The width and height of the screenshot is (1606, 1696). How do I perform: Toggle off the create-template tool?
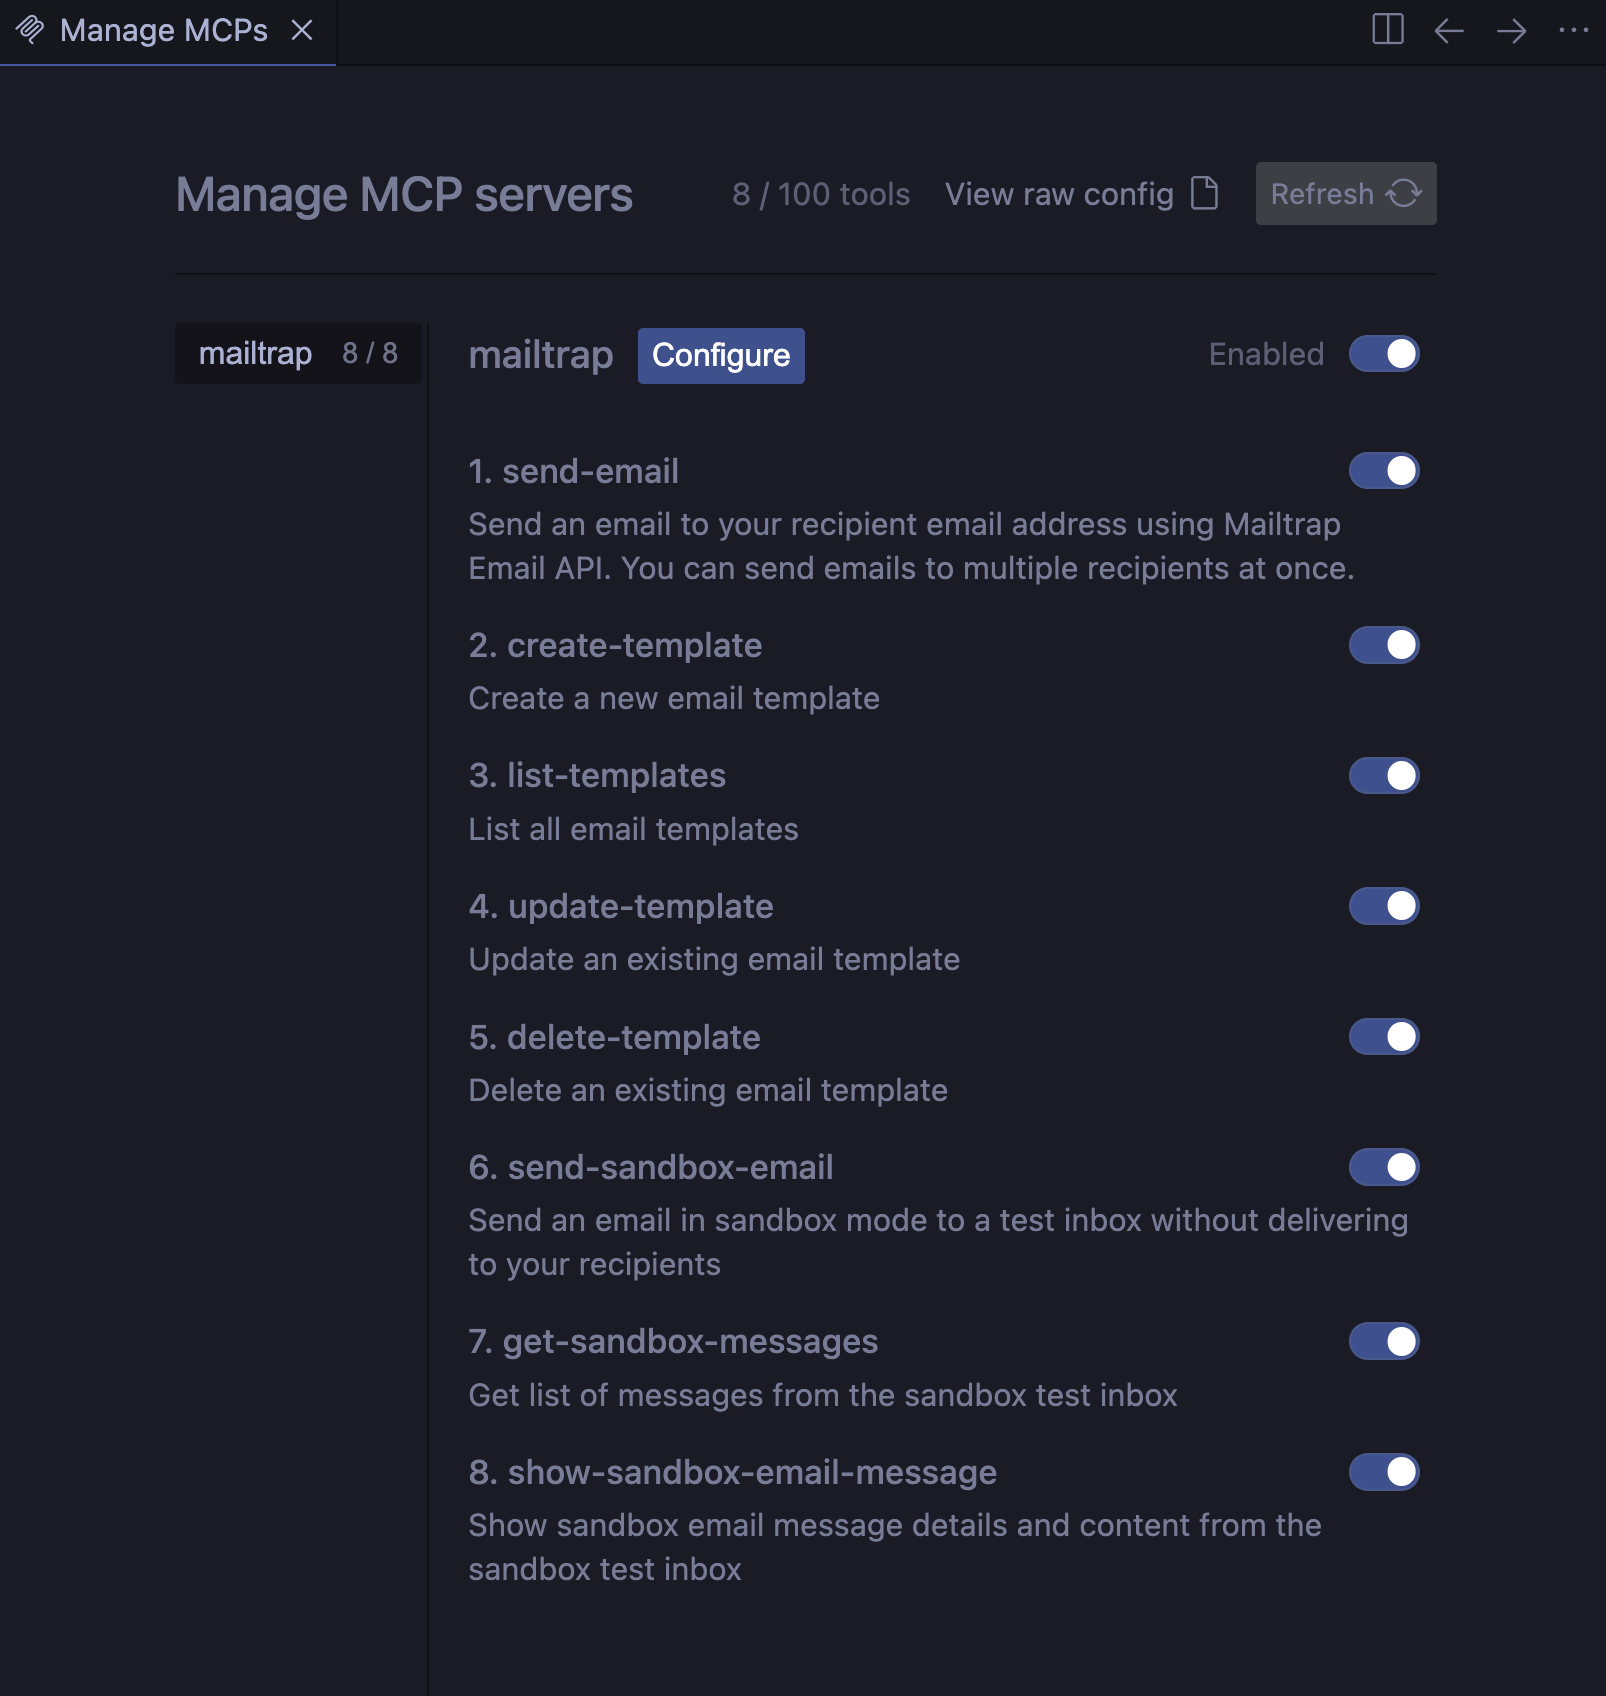point(1384,645)
